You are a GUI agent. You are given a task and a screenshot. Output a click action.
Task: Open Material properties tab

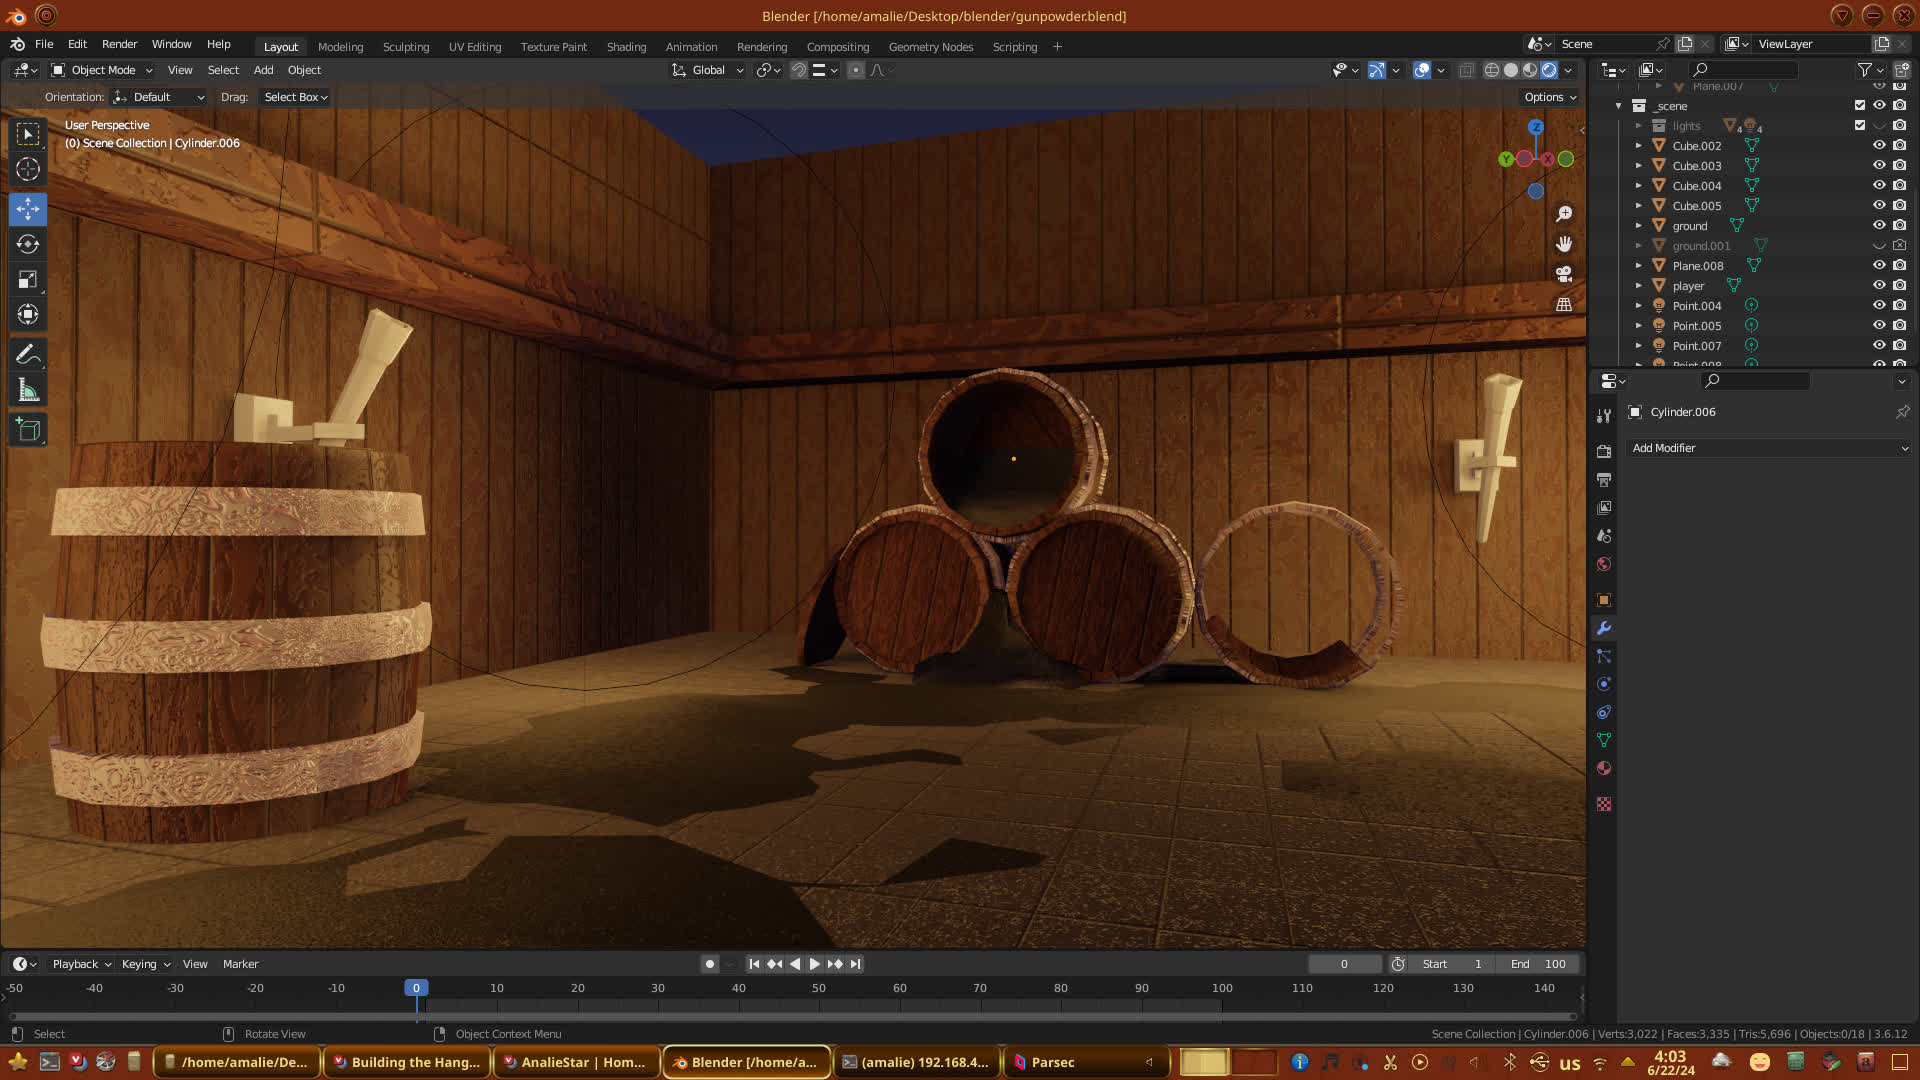tap(1604, 768)
